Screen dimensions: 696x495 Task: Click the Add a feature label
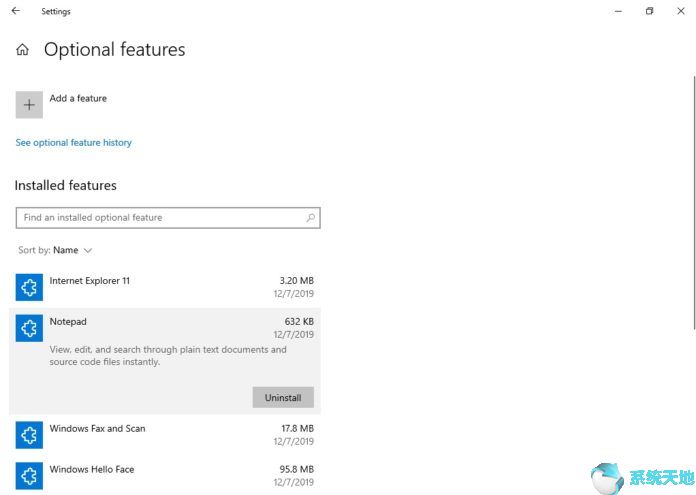pos(78,98)
